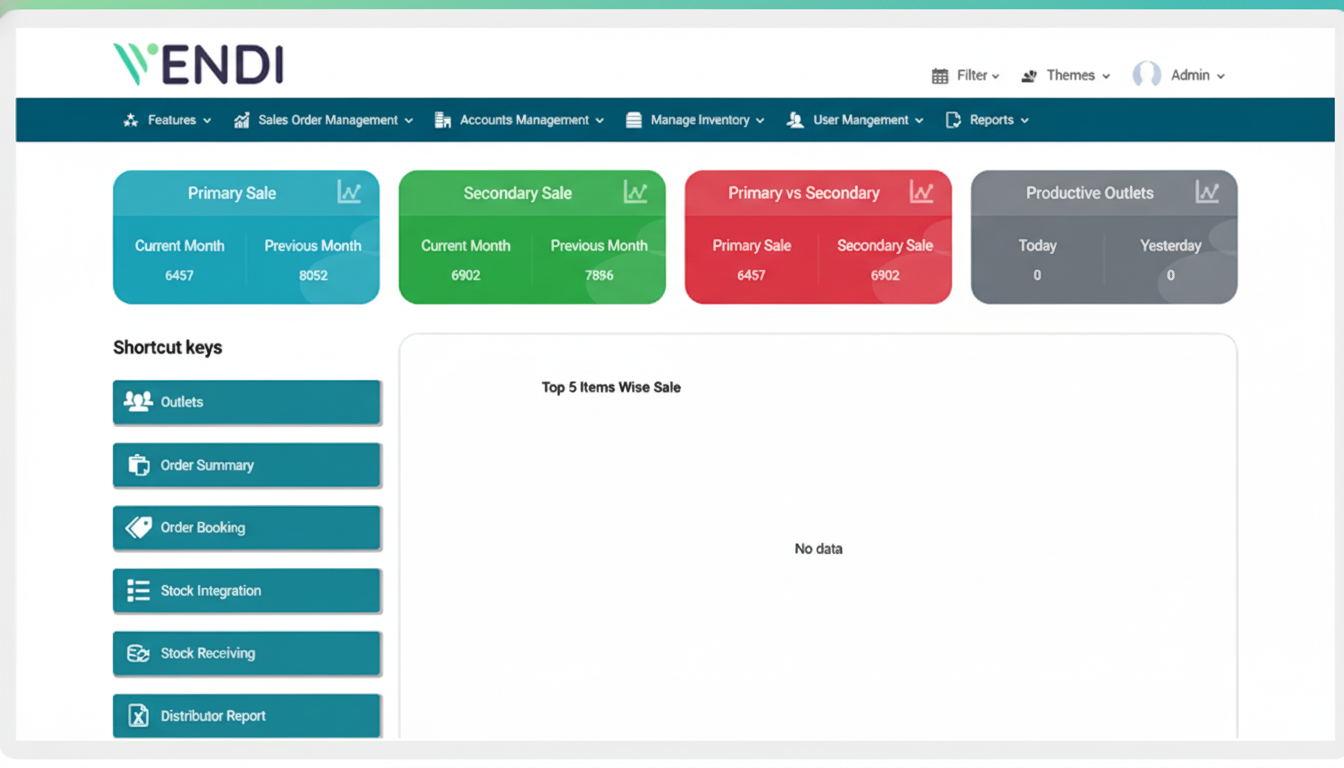The height and width of the screenshot is (768, 1344).
Task: Click the Order Summary shortcut button
Action: [247, 465]
